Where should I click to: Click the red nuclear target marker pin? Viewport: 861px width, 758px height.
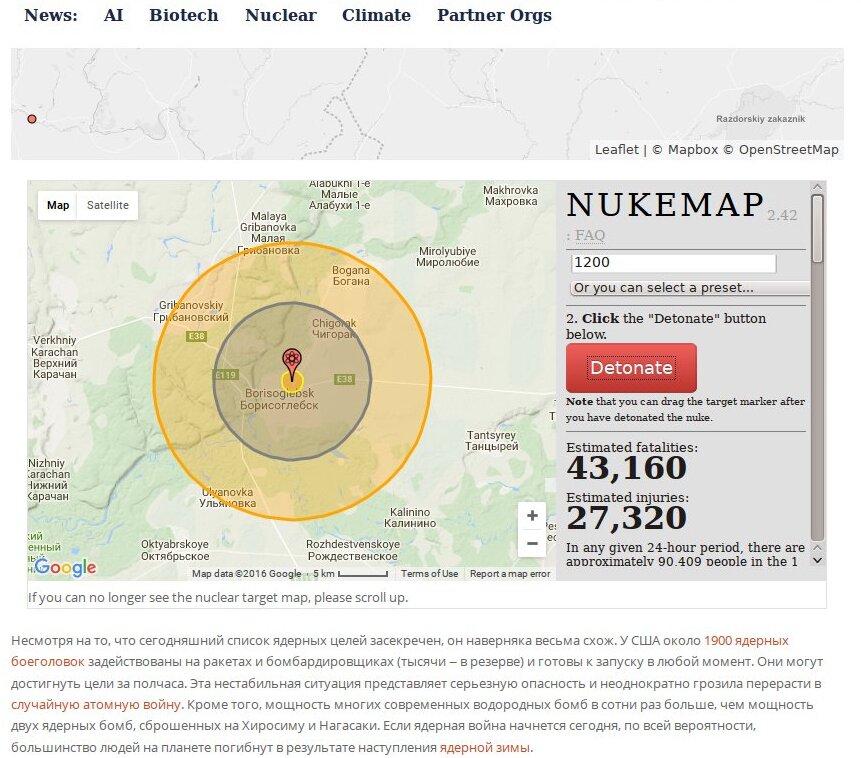(x=292, y=364)
